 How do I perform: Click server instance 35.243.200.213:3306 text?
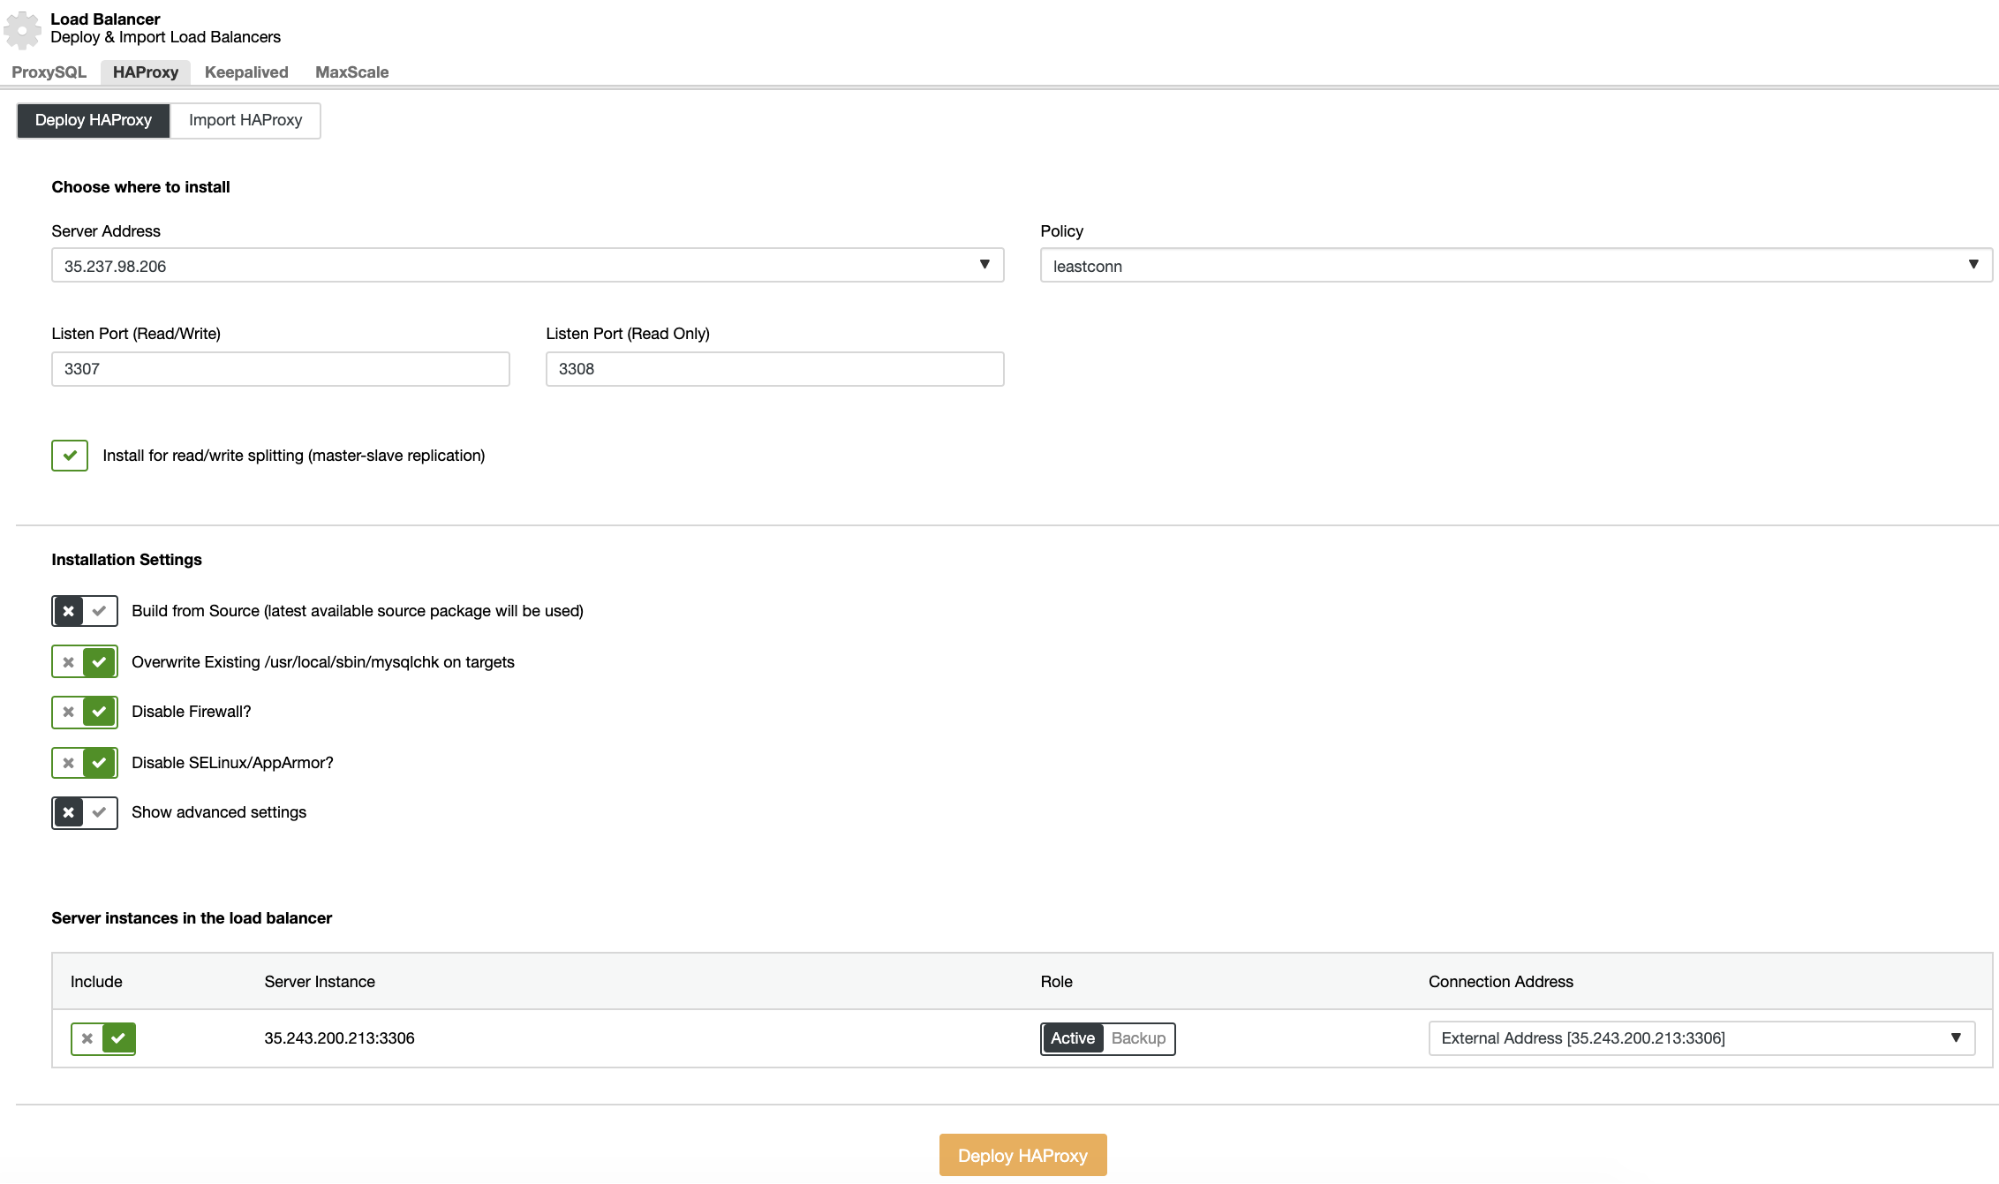tap(339, 1038)
